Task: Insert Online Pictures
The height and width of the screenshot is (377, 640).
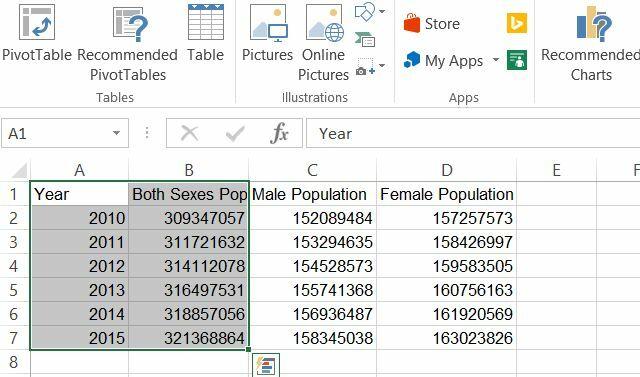Action: 324,43
